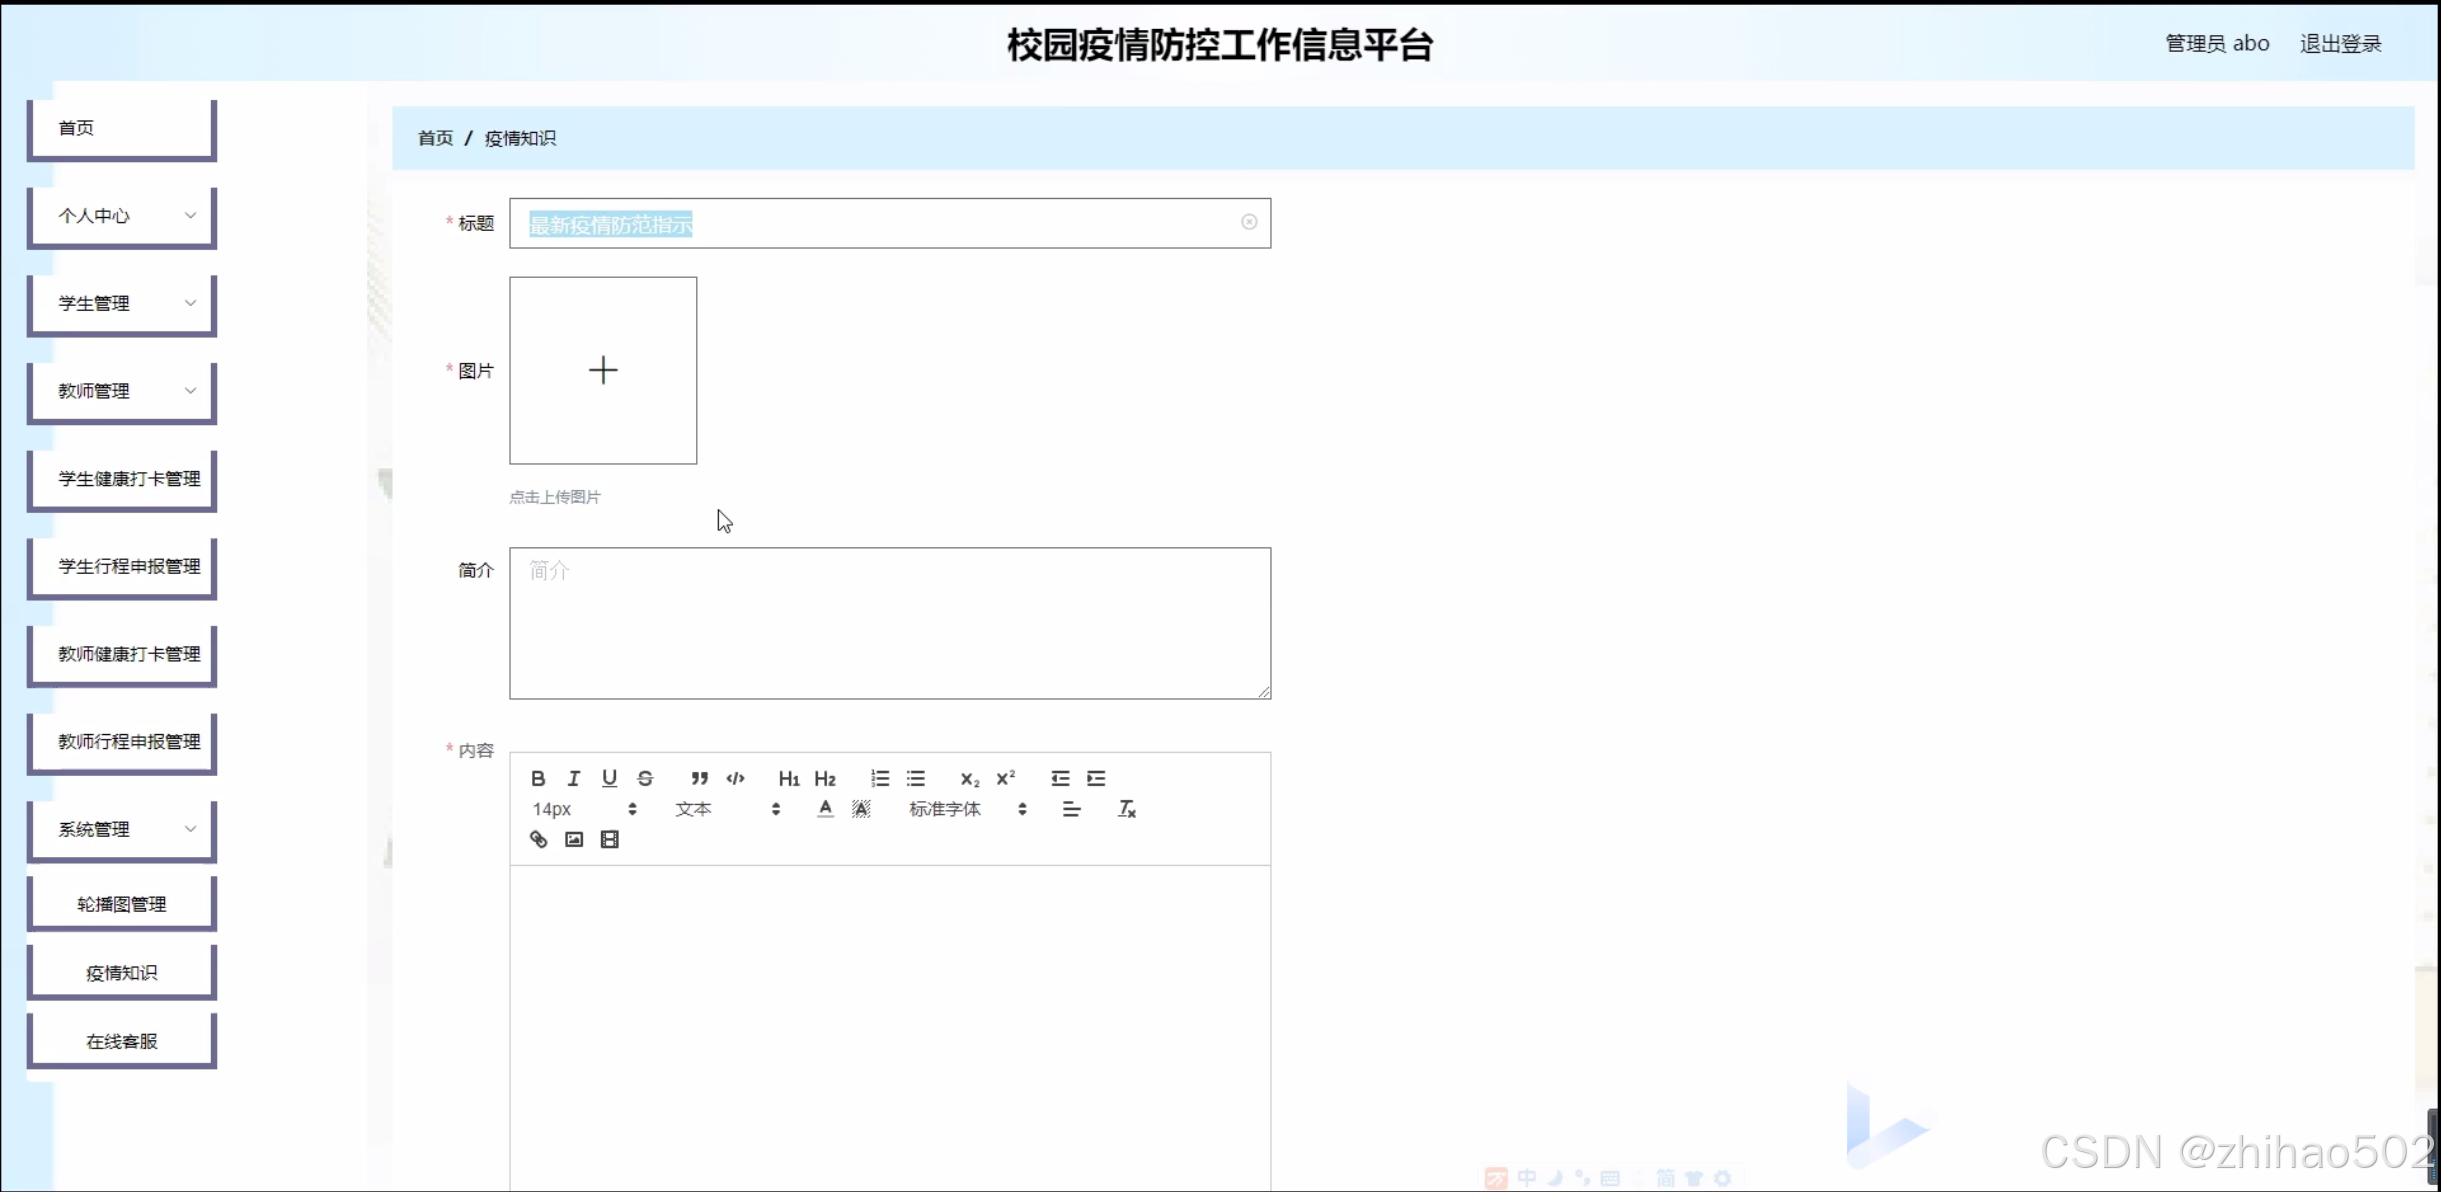The height and width of the screenshot is (1192, 2441).
Task: Open the 标准字体 font family dropdown
Action: click(966, 809)
